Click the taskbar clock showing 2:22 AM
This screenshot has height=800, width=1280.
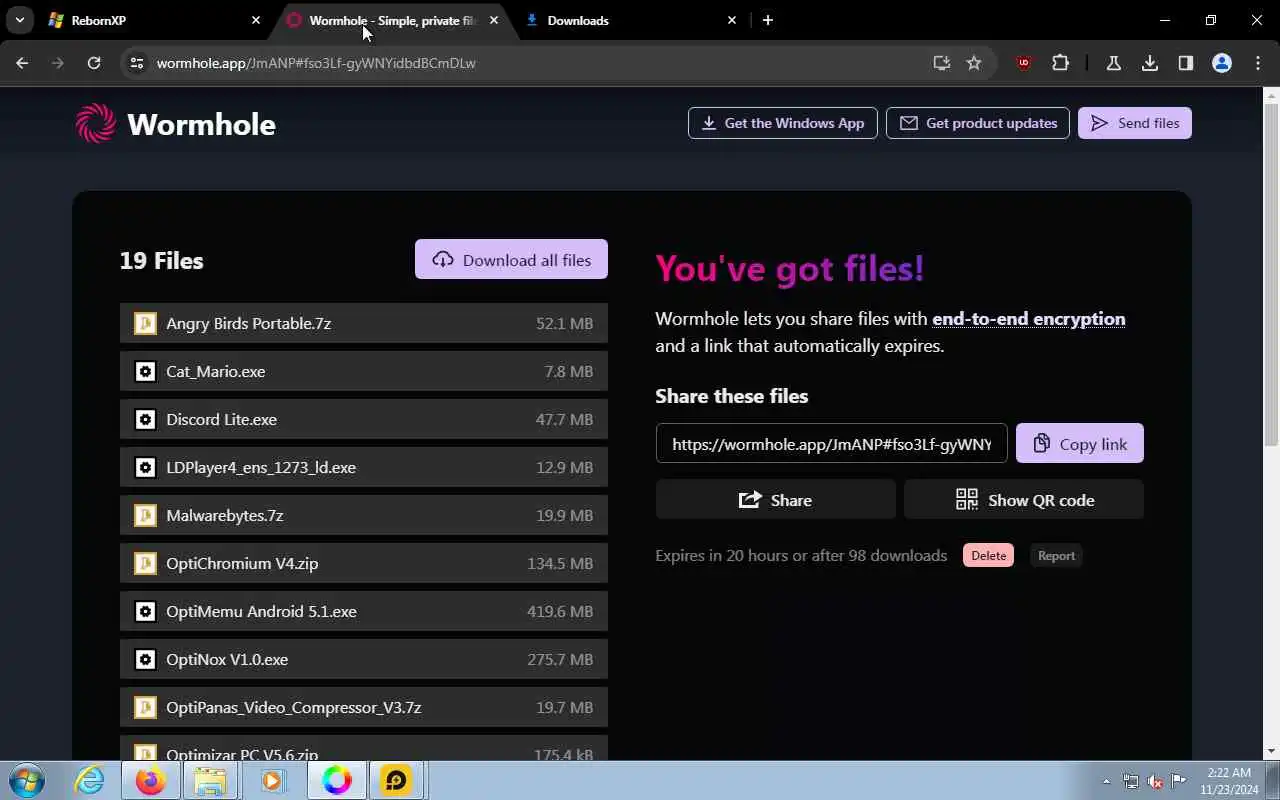coord(1229,781)
